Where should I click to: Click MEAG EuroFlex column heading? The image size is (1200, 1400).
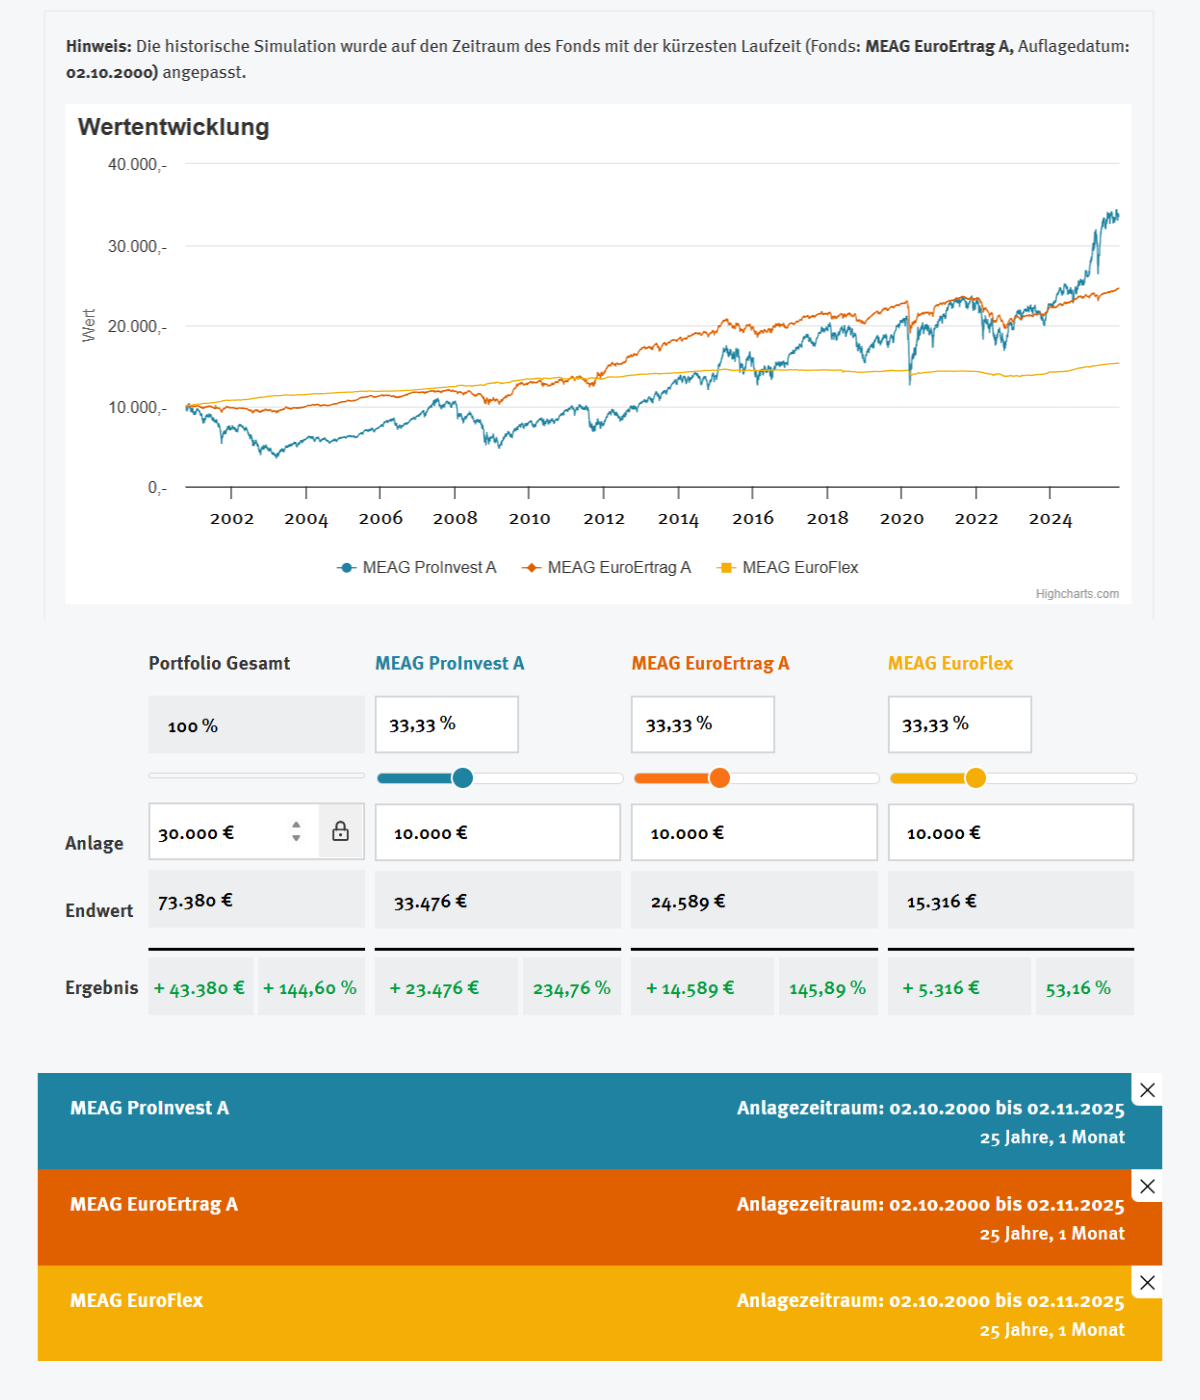tap(950, 663)
